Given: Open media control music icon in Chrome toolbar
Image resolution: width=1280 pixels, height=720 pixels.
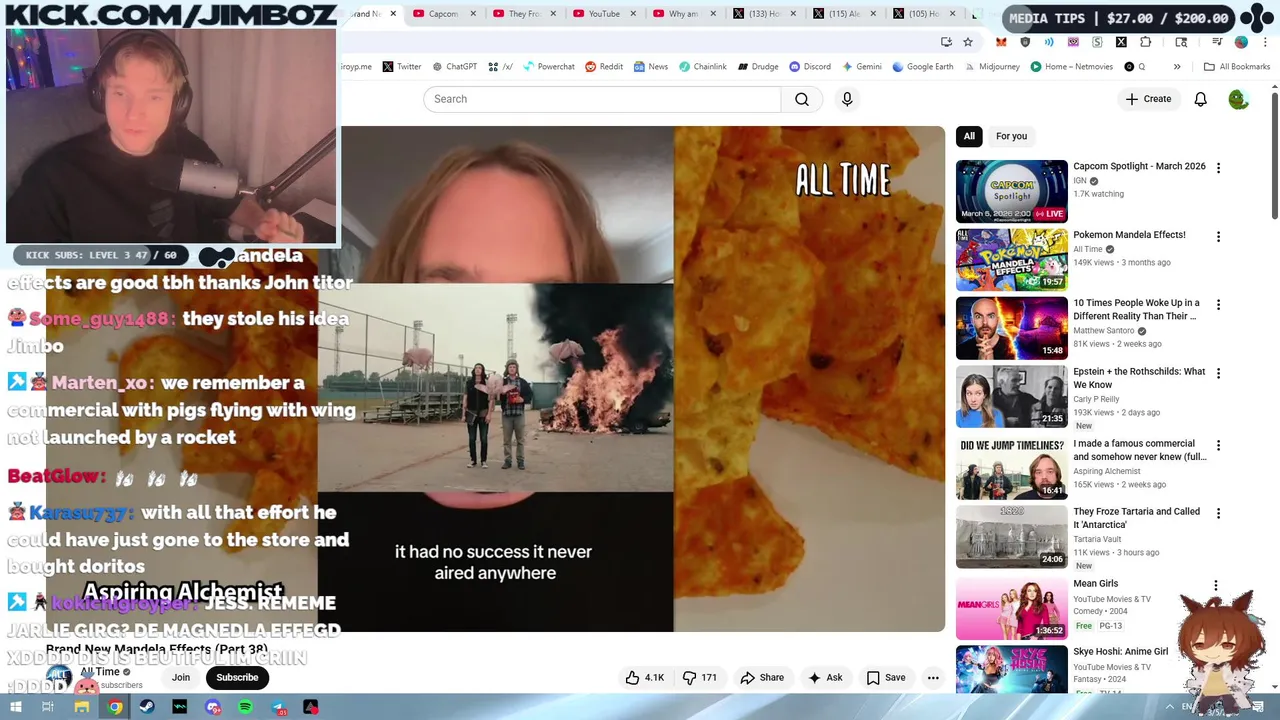Looking at the screenshot, I should coord(1217,42).
